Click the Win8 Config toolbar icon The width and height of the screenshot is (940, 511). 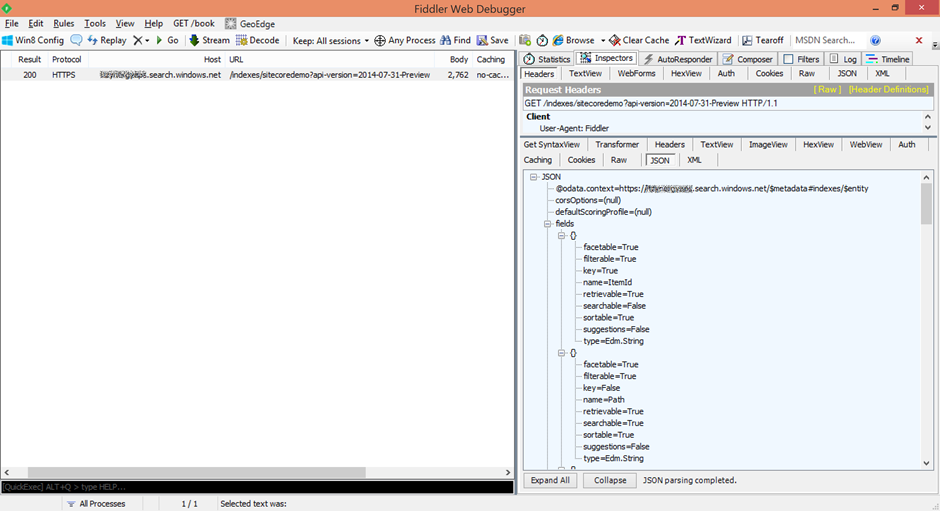[7, 40]
